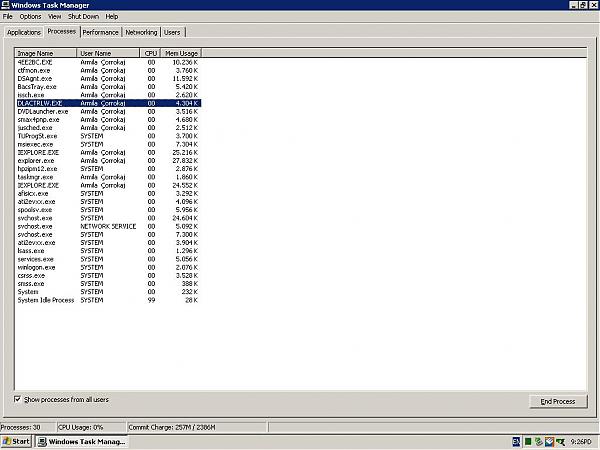The height and width of the screenshot is (450, 600).
Task: Go to the Users tab
Action: tap(172, 33)
